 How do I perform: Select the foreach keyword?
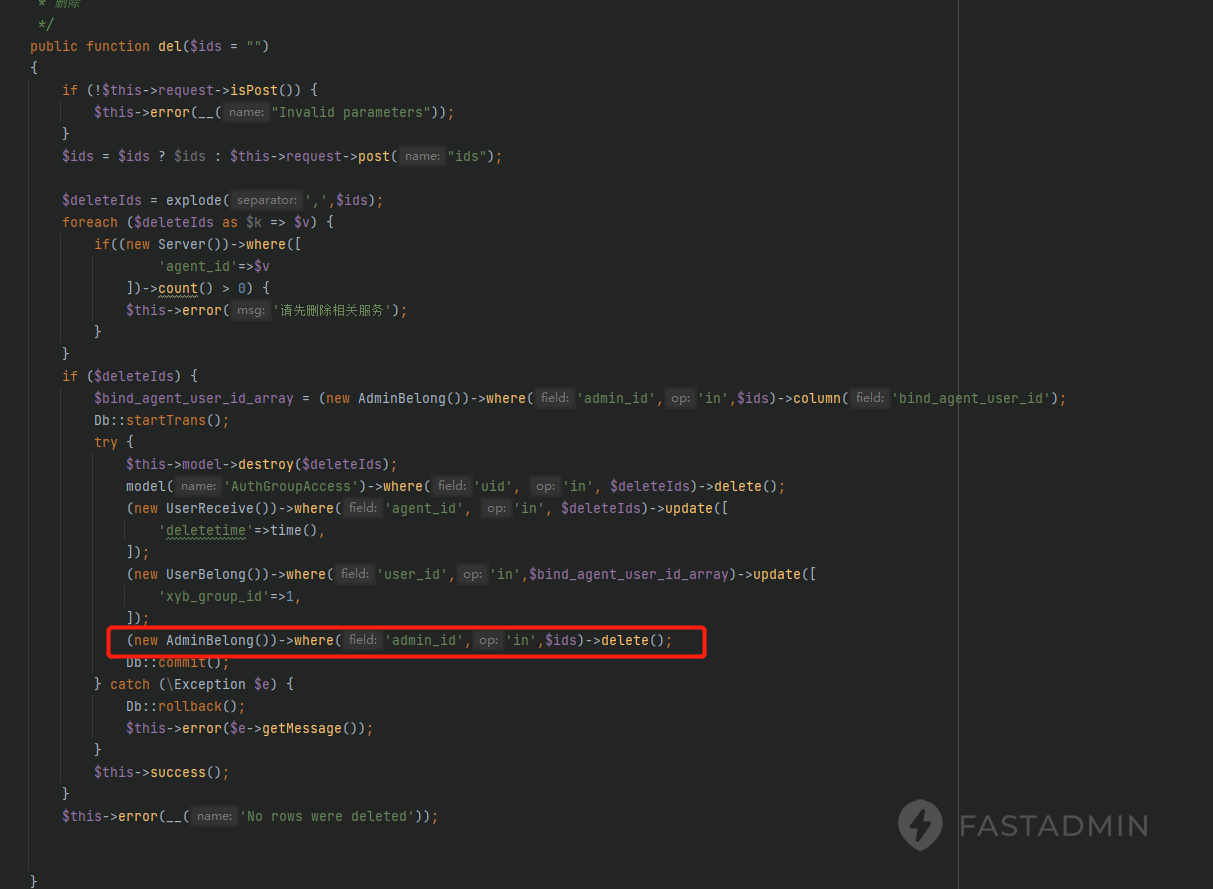90,222
